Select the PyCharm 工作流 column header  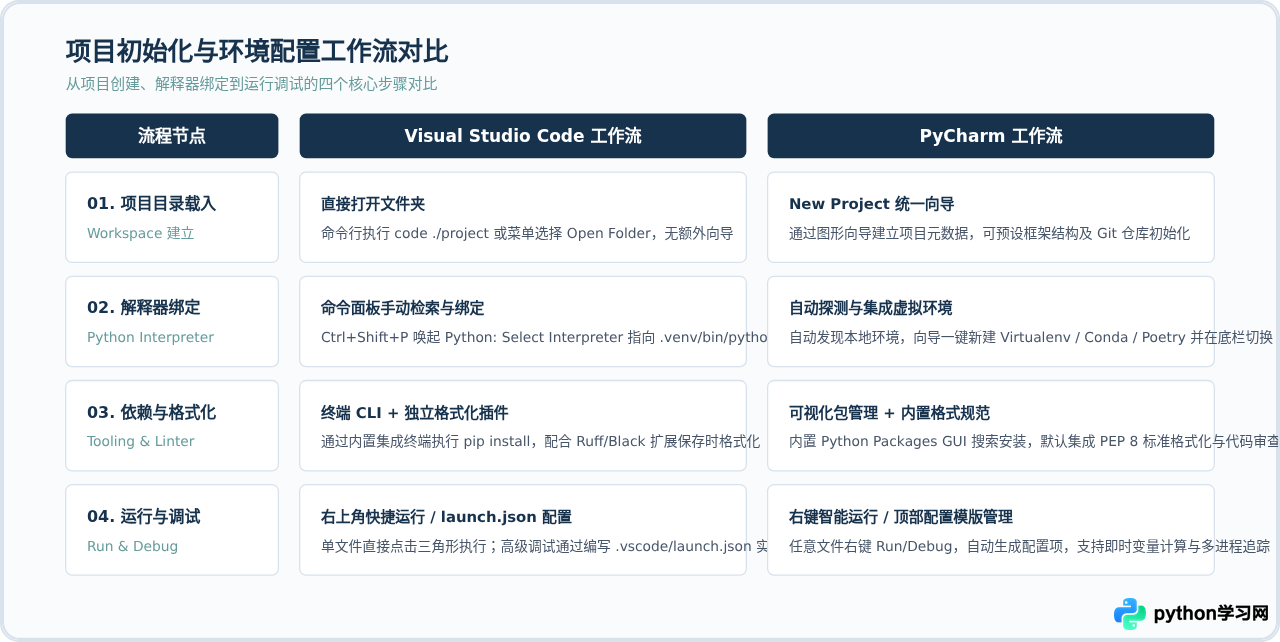click(x=991, y=136)
